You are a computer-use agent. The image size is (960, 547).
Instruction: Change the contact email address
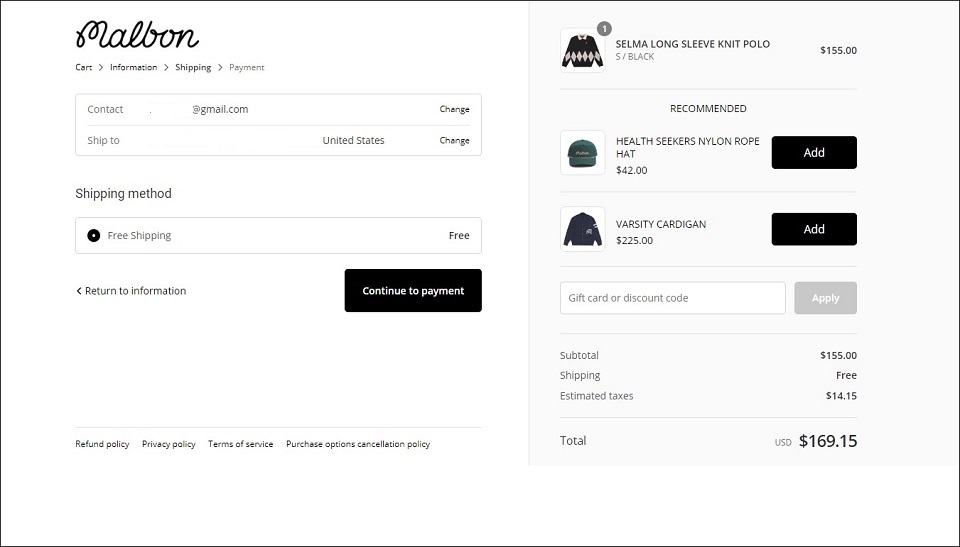454,109
